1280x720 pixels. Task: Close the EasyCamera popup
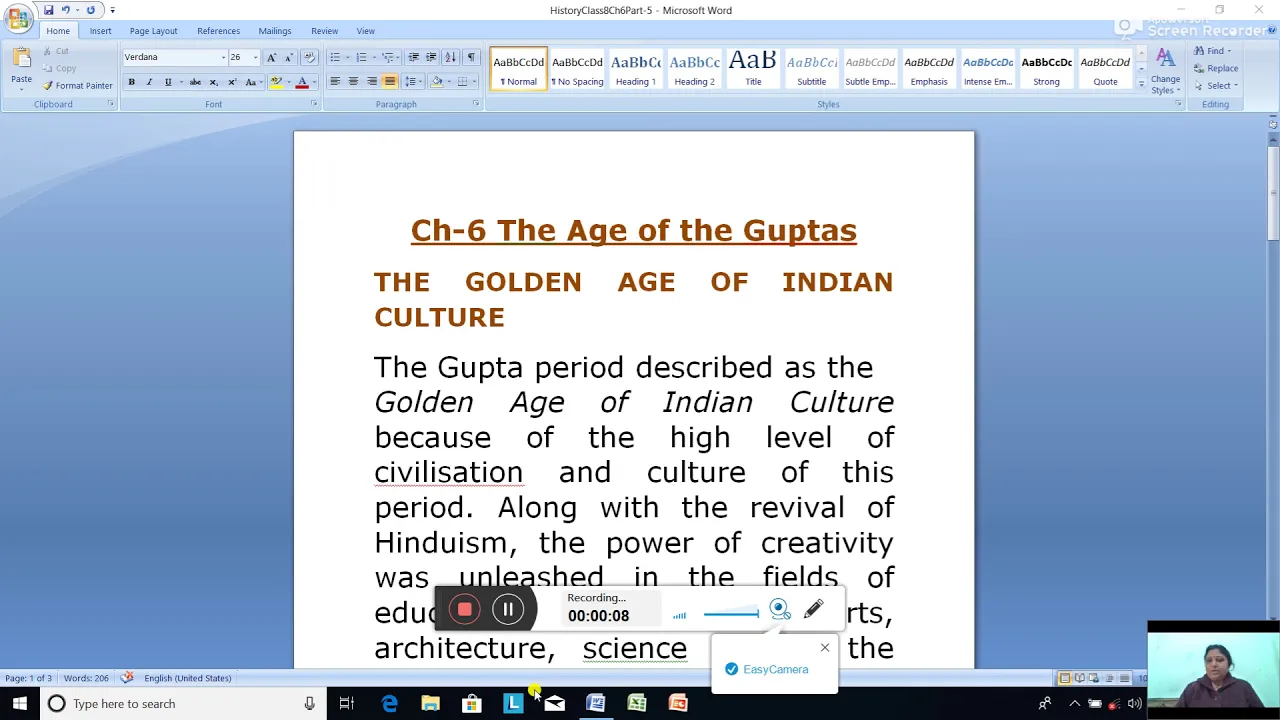[825, 648]
